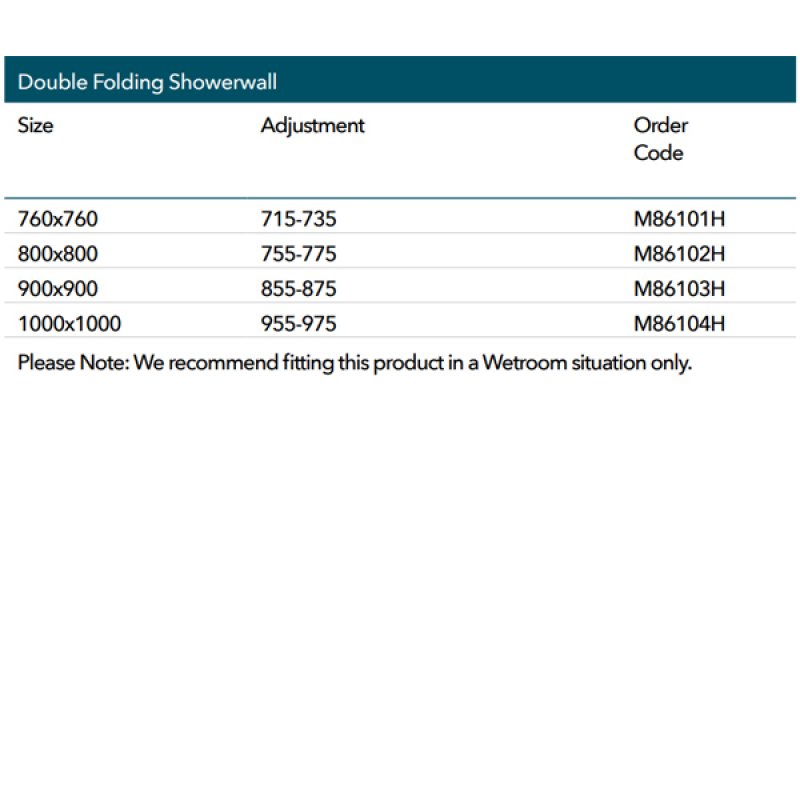This screenshot has height=800, width=800.
Task: Click the 855-875 adjustment value
Action: point(299,289)
